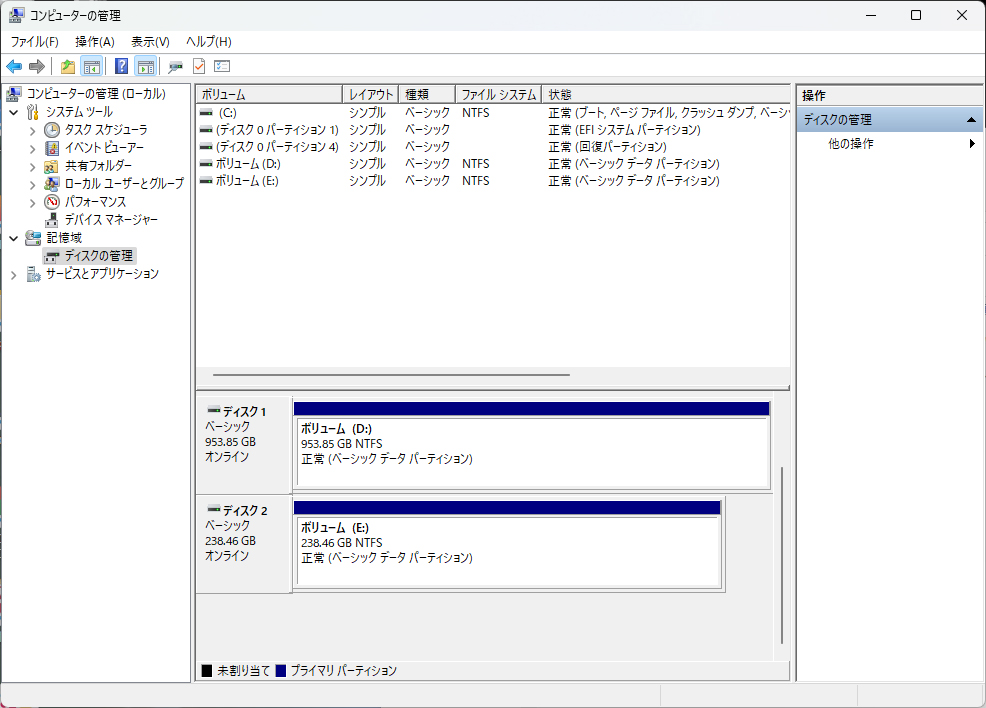The height and width of the screenshot is (708, 986).
Task: Click the back navigation arrow
Action: tap(14, 66)
